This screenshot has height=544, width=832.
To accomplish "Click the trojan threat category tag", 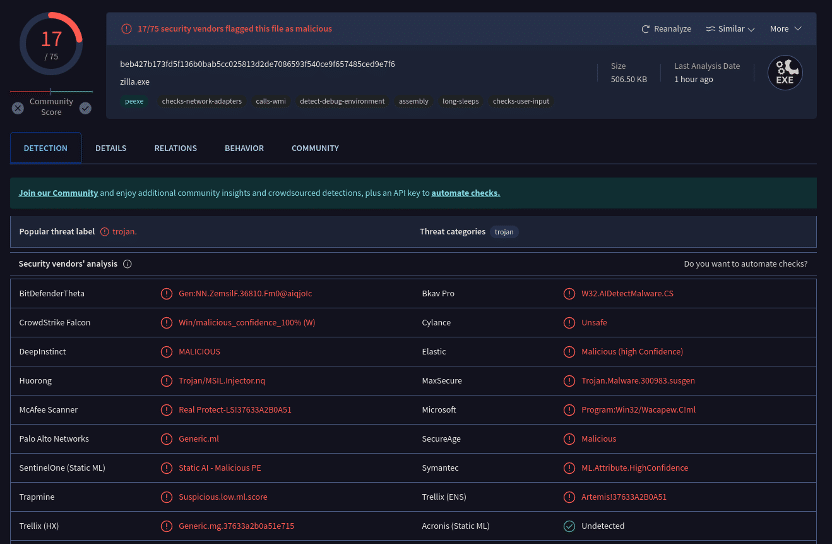I will tap(504, 232).
